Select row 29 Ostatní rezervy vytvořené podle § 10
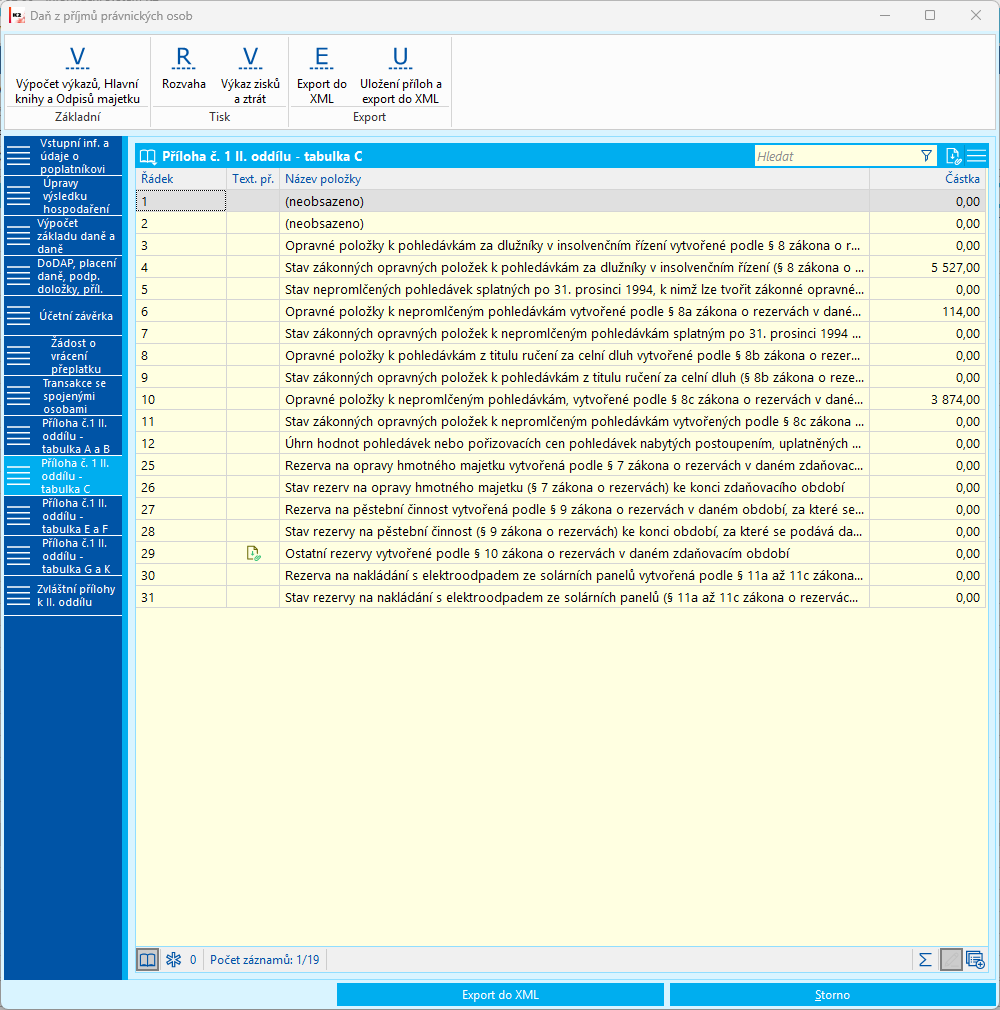This screenshot has height=1010, width=1000. coord(561,553)
